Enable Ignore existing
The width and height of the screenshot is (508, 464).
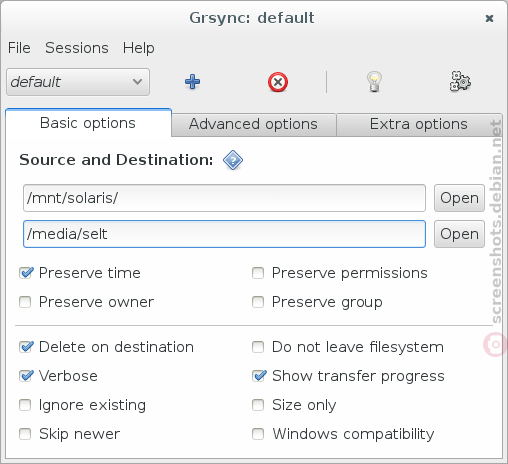point(25,405)
